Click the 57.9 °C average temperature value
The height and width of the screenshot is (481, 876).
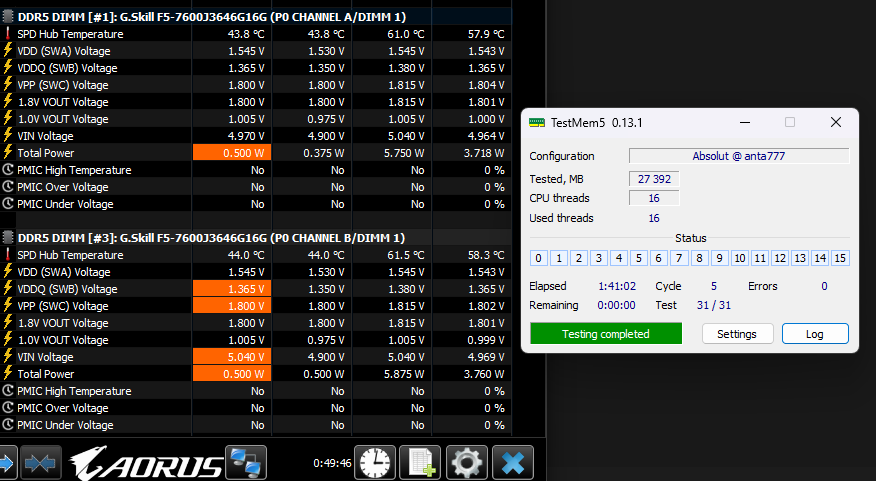click(486, 34)
